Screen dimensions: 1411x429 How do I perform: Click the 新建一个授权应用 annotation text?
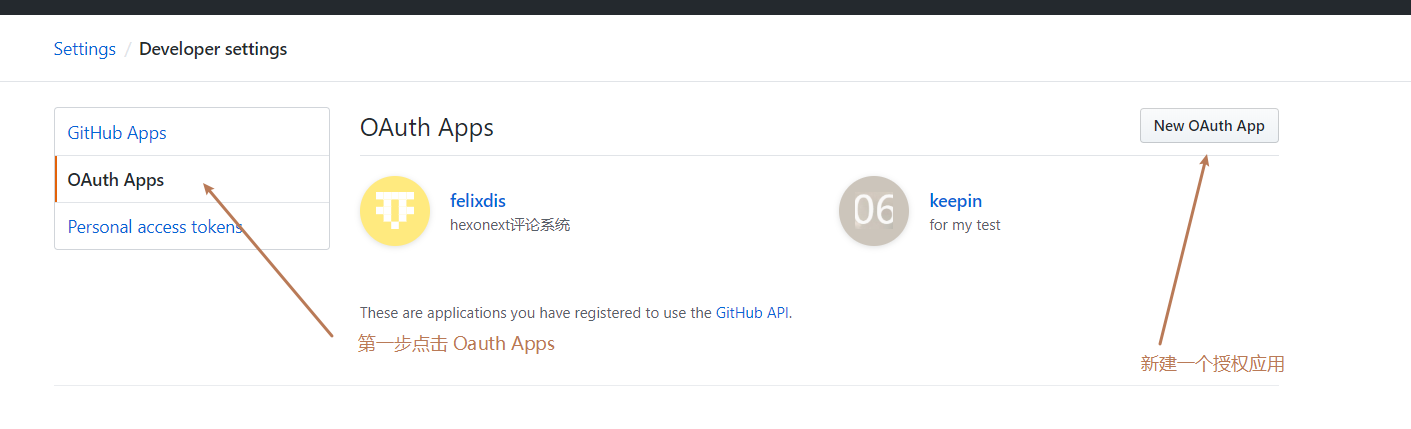(x=1212, y=364)
